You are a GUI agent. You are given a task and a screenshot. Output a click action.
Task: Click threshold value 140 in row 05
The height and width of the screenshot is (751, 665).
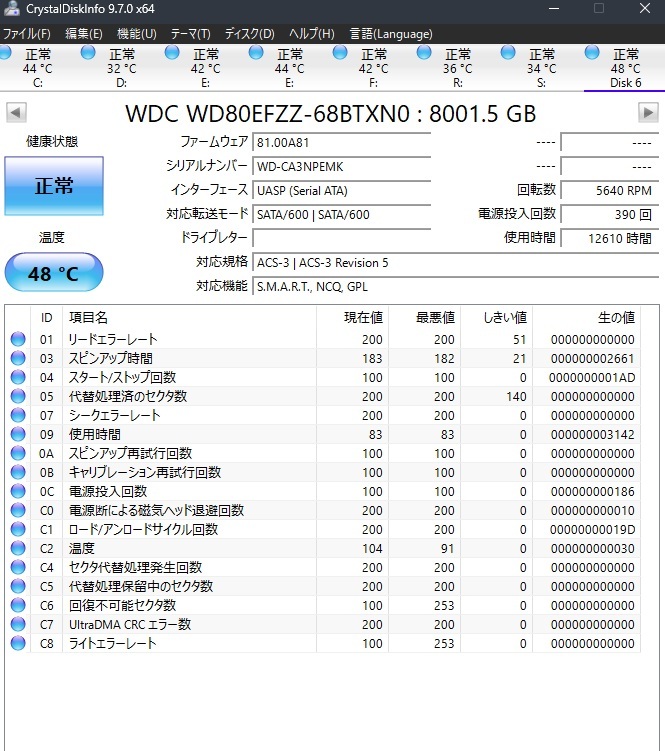click(x=516, y=397)
